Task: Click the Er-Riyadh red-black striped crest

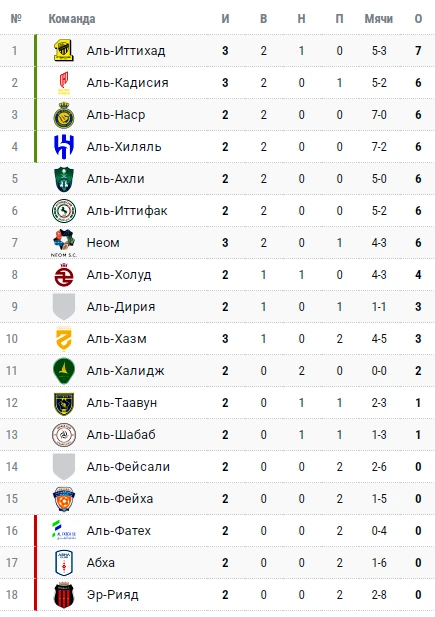Action: pos(64,595)
